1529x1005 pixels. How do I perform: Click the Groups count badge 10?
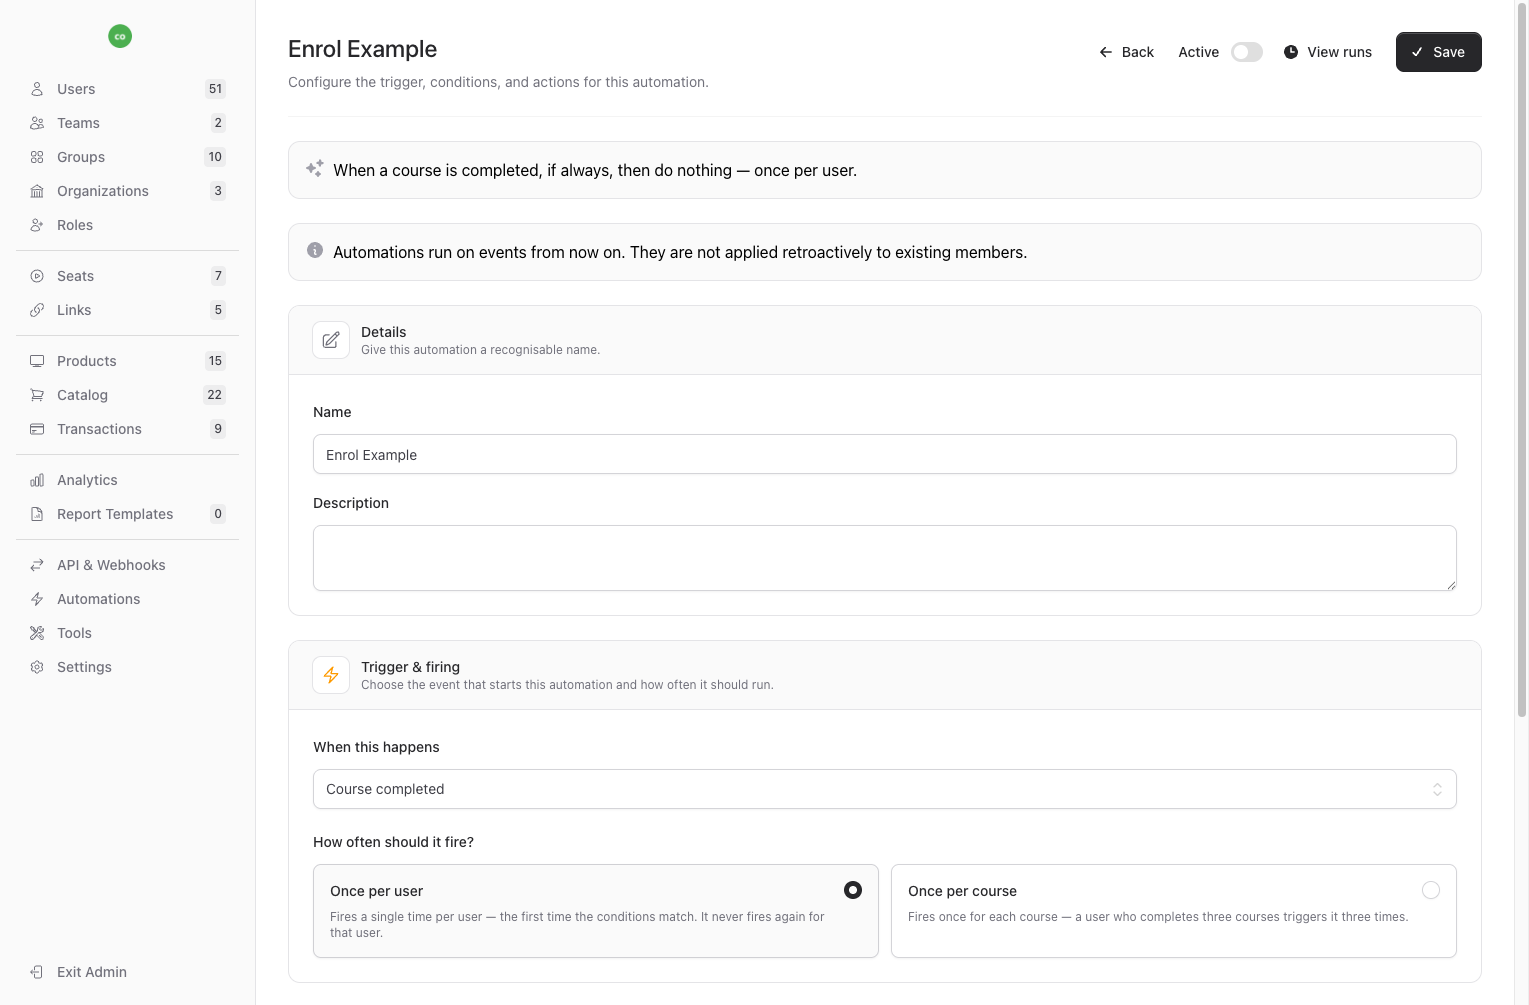pos(215,157)
